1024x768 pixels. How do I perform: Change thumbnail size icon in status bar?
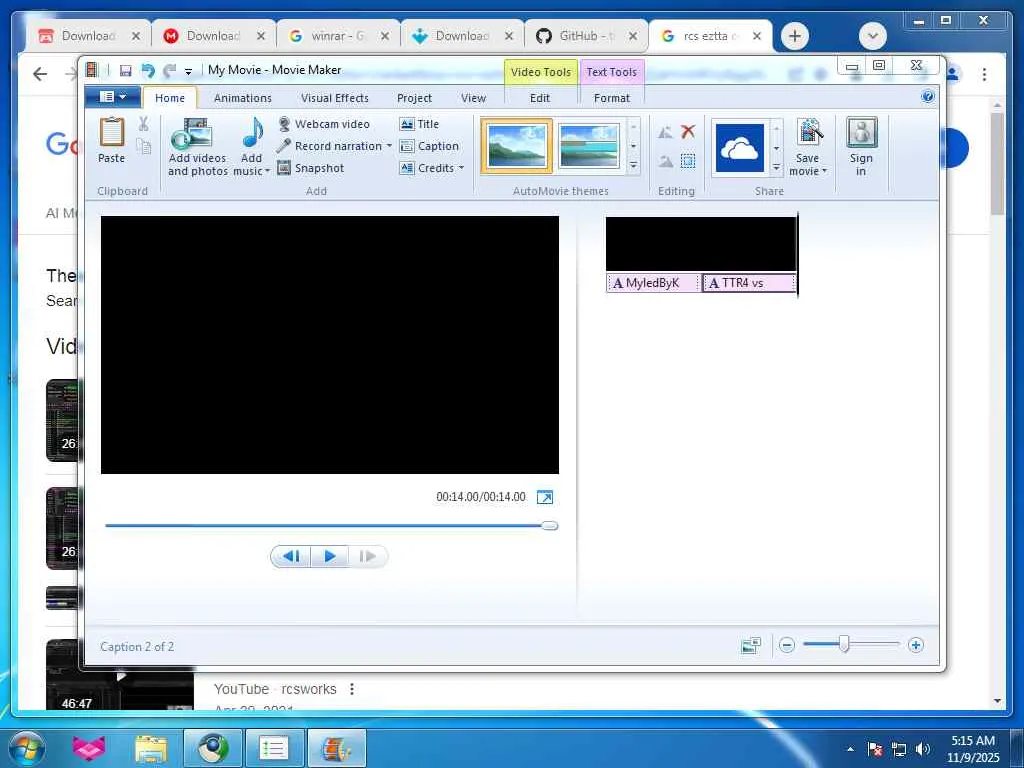pos(751,646)
